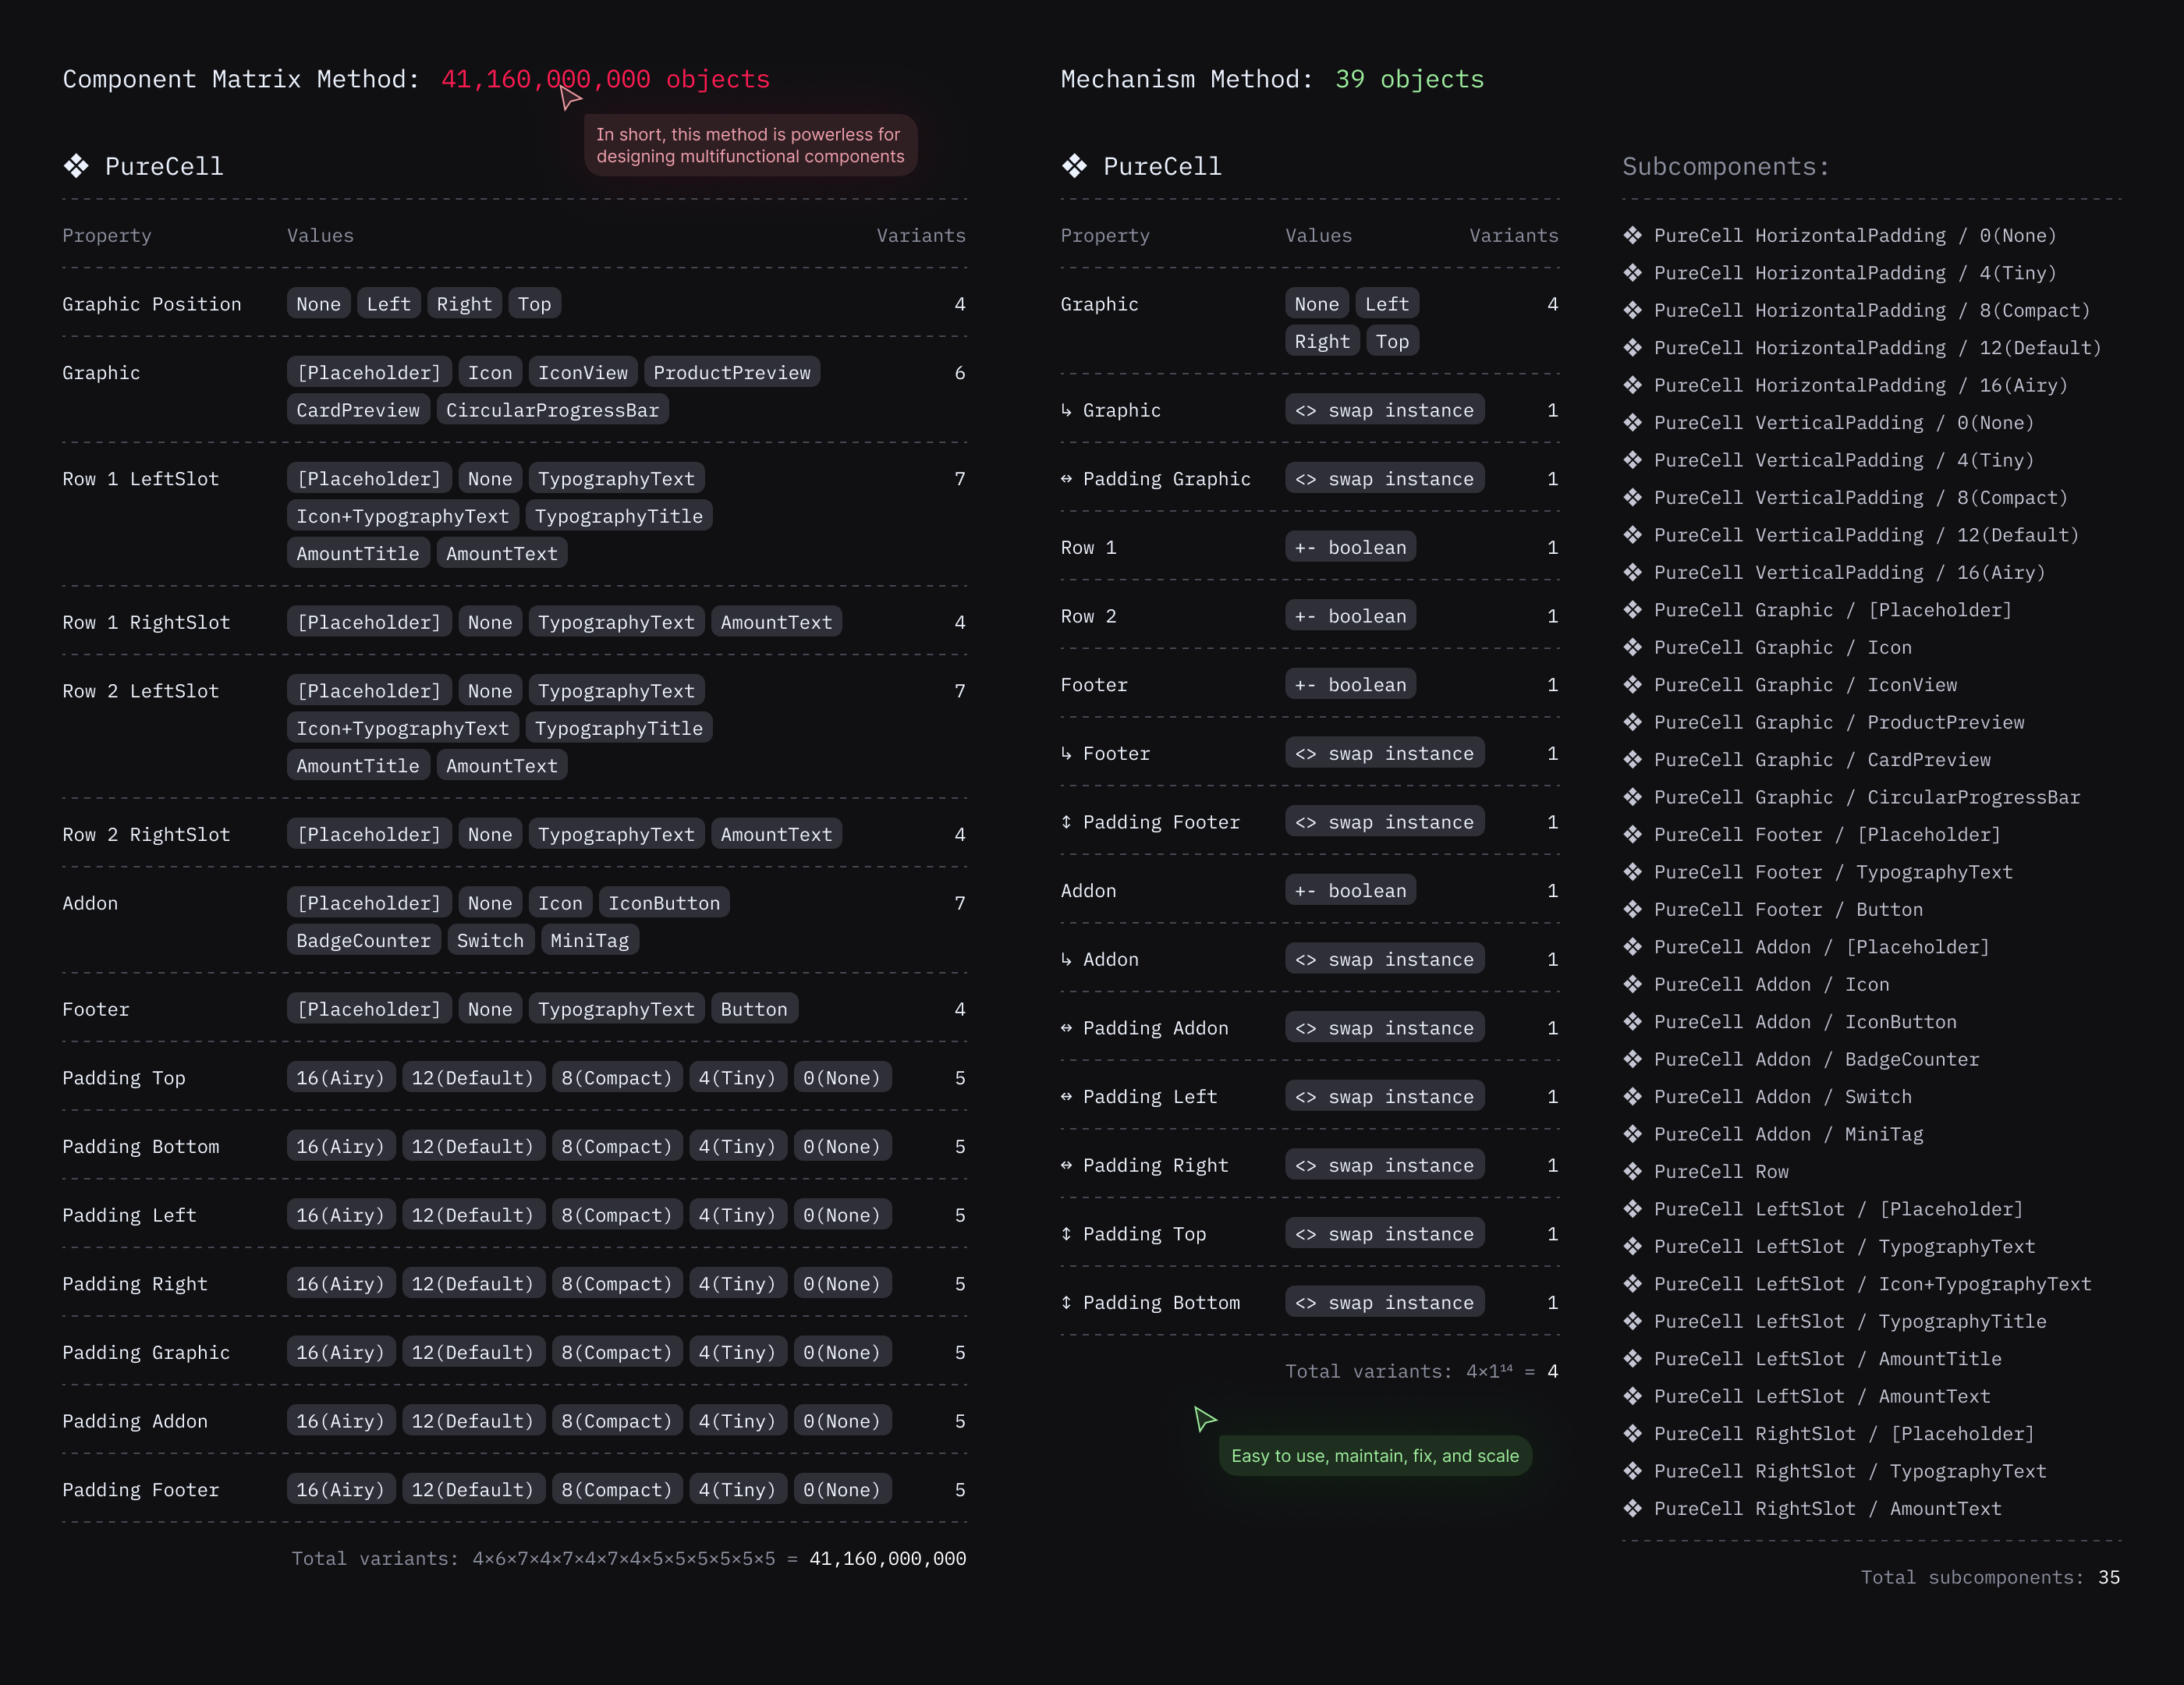This screenshot has width=2184, height=1685.
Task: Click the red '41,160,000,000 objects' text
Action: pos(605,79)
